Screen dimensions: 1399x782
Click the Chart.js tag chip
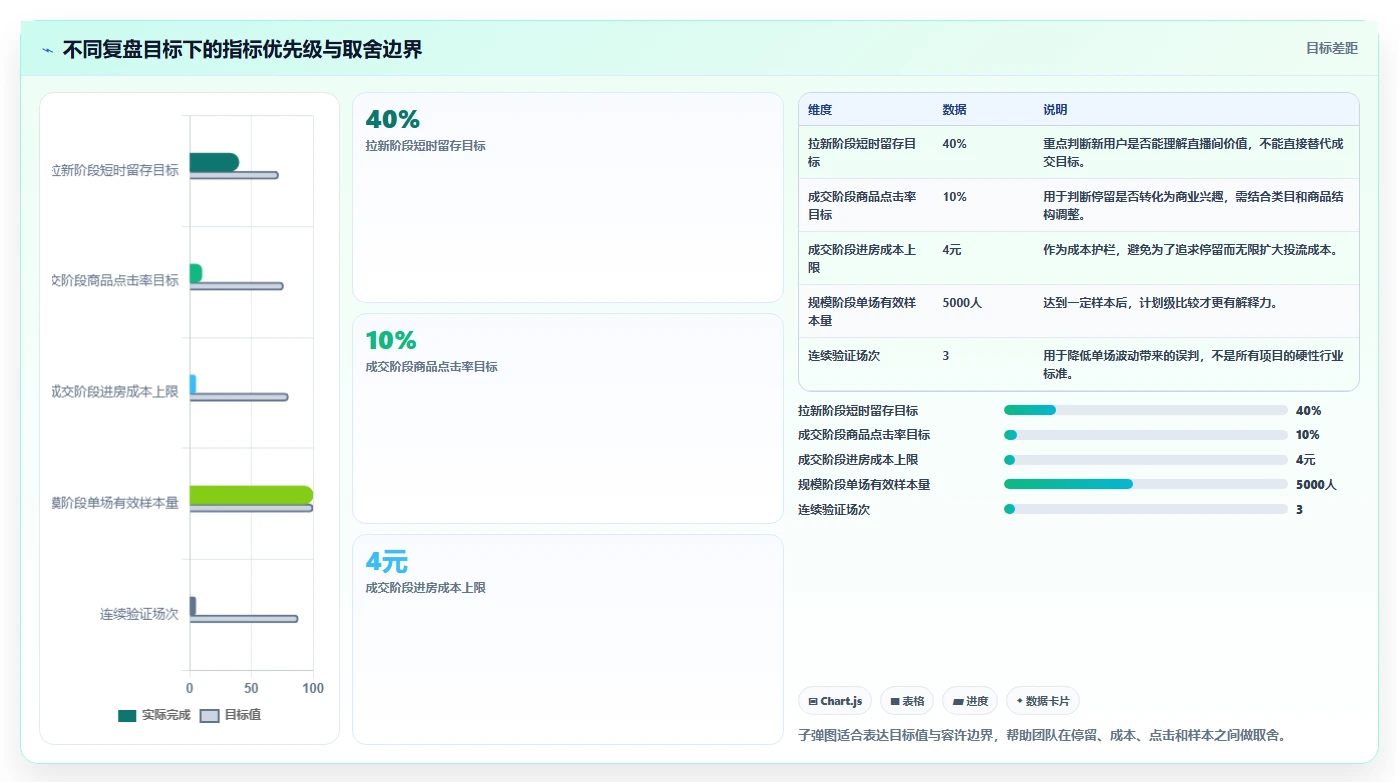pos(835,701)
